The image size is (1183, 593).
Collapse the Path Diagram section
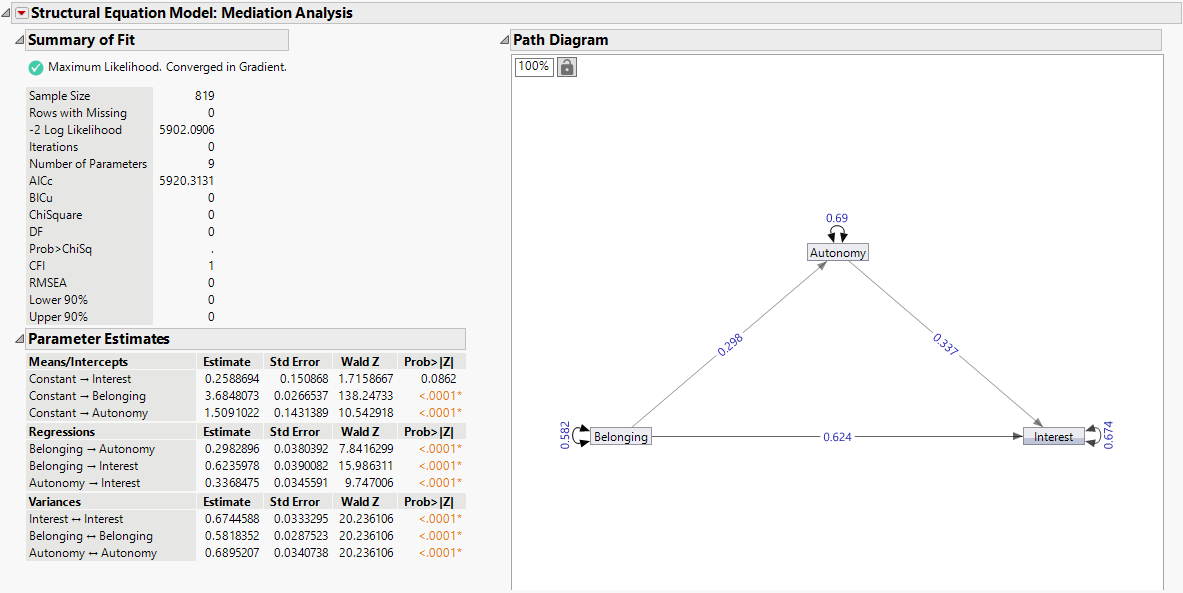tap(502, 40)
